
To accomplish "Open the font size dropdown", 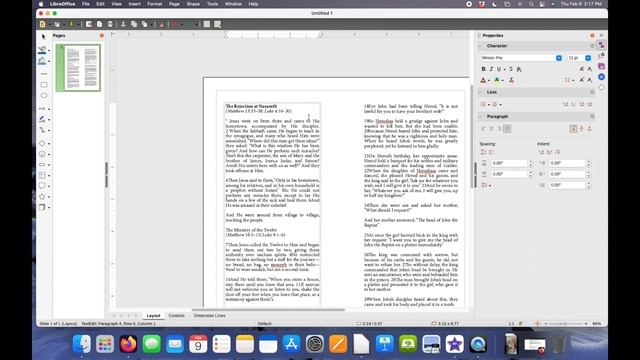I will pyautogui.click(x=588, y=58).
